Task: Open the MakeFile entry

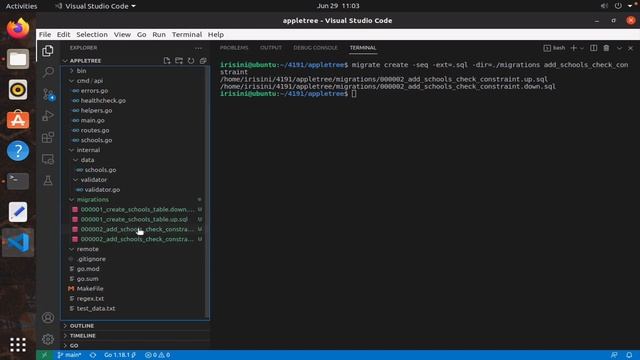Action: click(90, 289)
